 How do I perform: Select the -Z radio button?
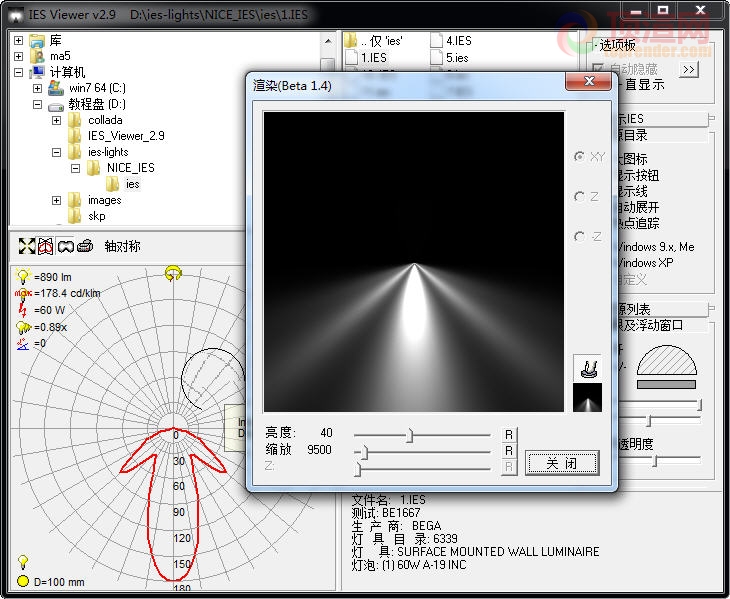click(579, 237)
